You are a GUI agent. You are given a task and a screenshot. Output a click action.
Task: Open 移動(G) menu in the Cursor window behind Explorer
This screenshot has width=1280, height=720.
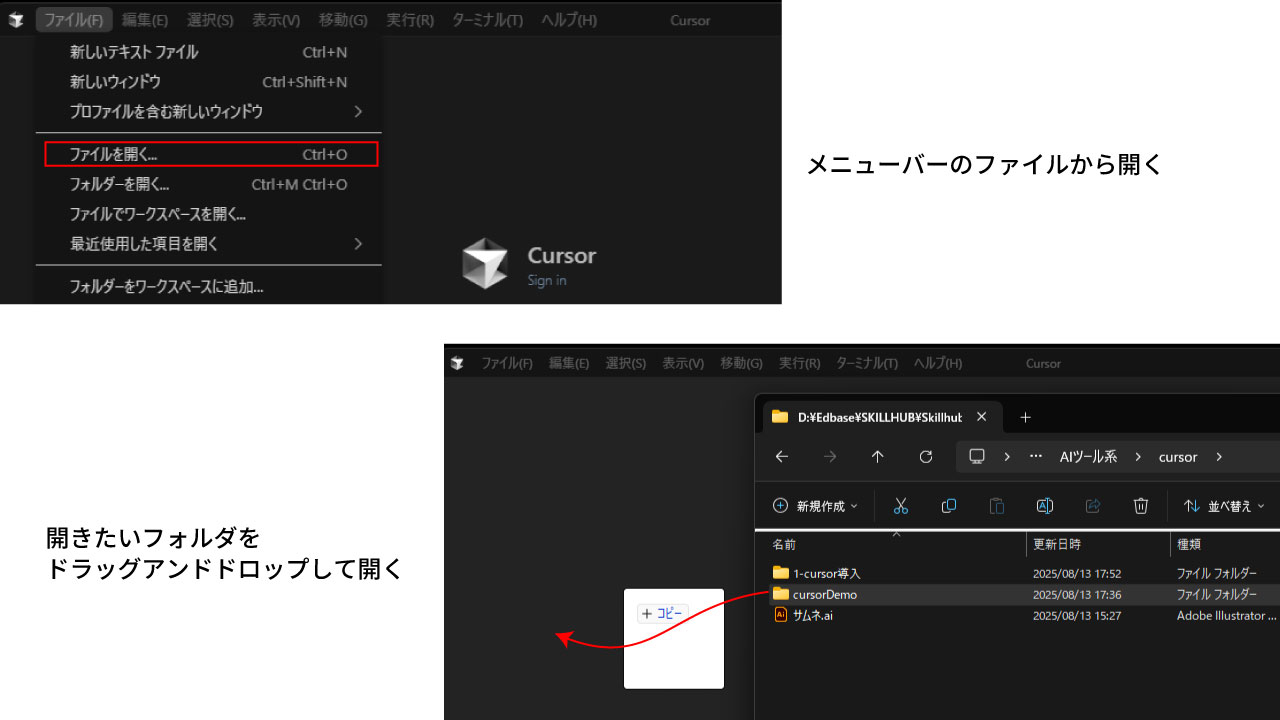[741, 363]
